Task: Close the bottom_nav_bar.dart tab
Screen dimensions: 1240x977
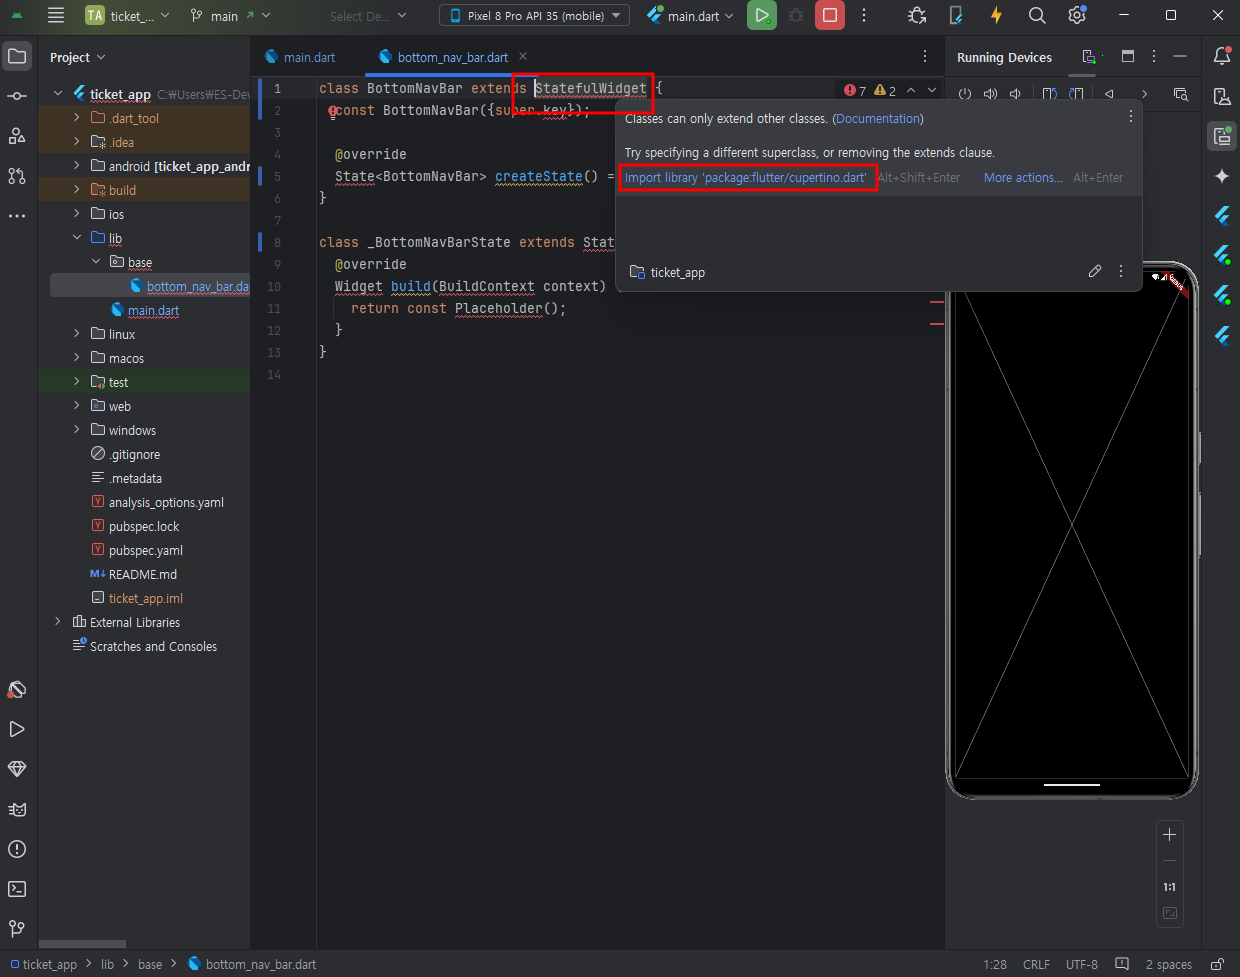Action: pyautogui.click(x=523, y=57)
